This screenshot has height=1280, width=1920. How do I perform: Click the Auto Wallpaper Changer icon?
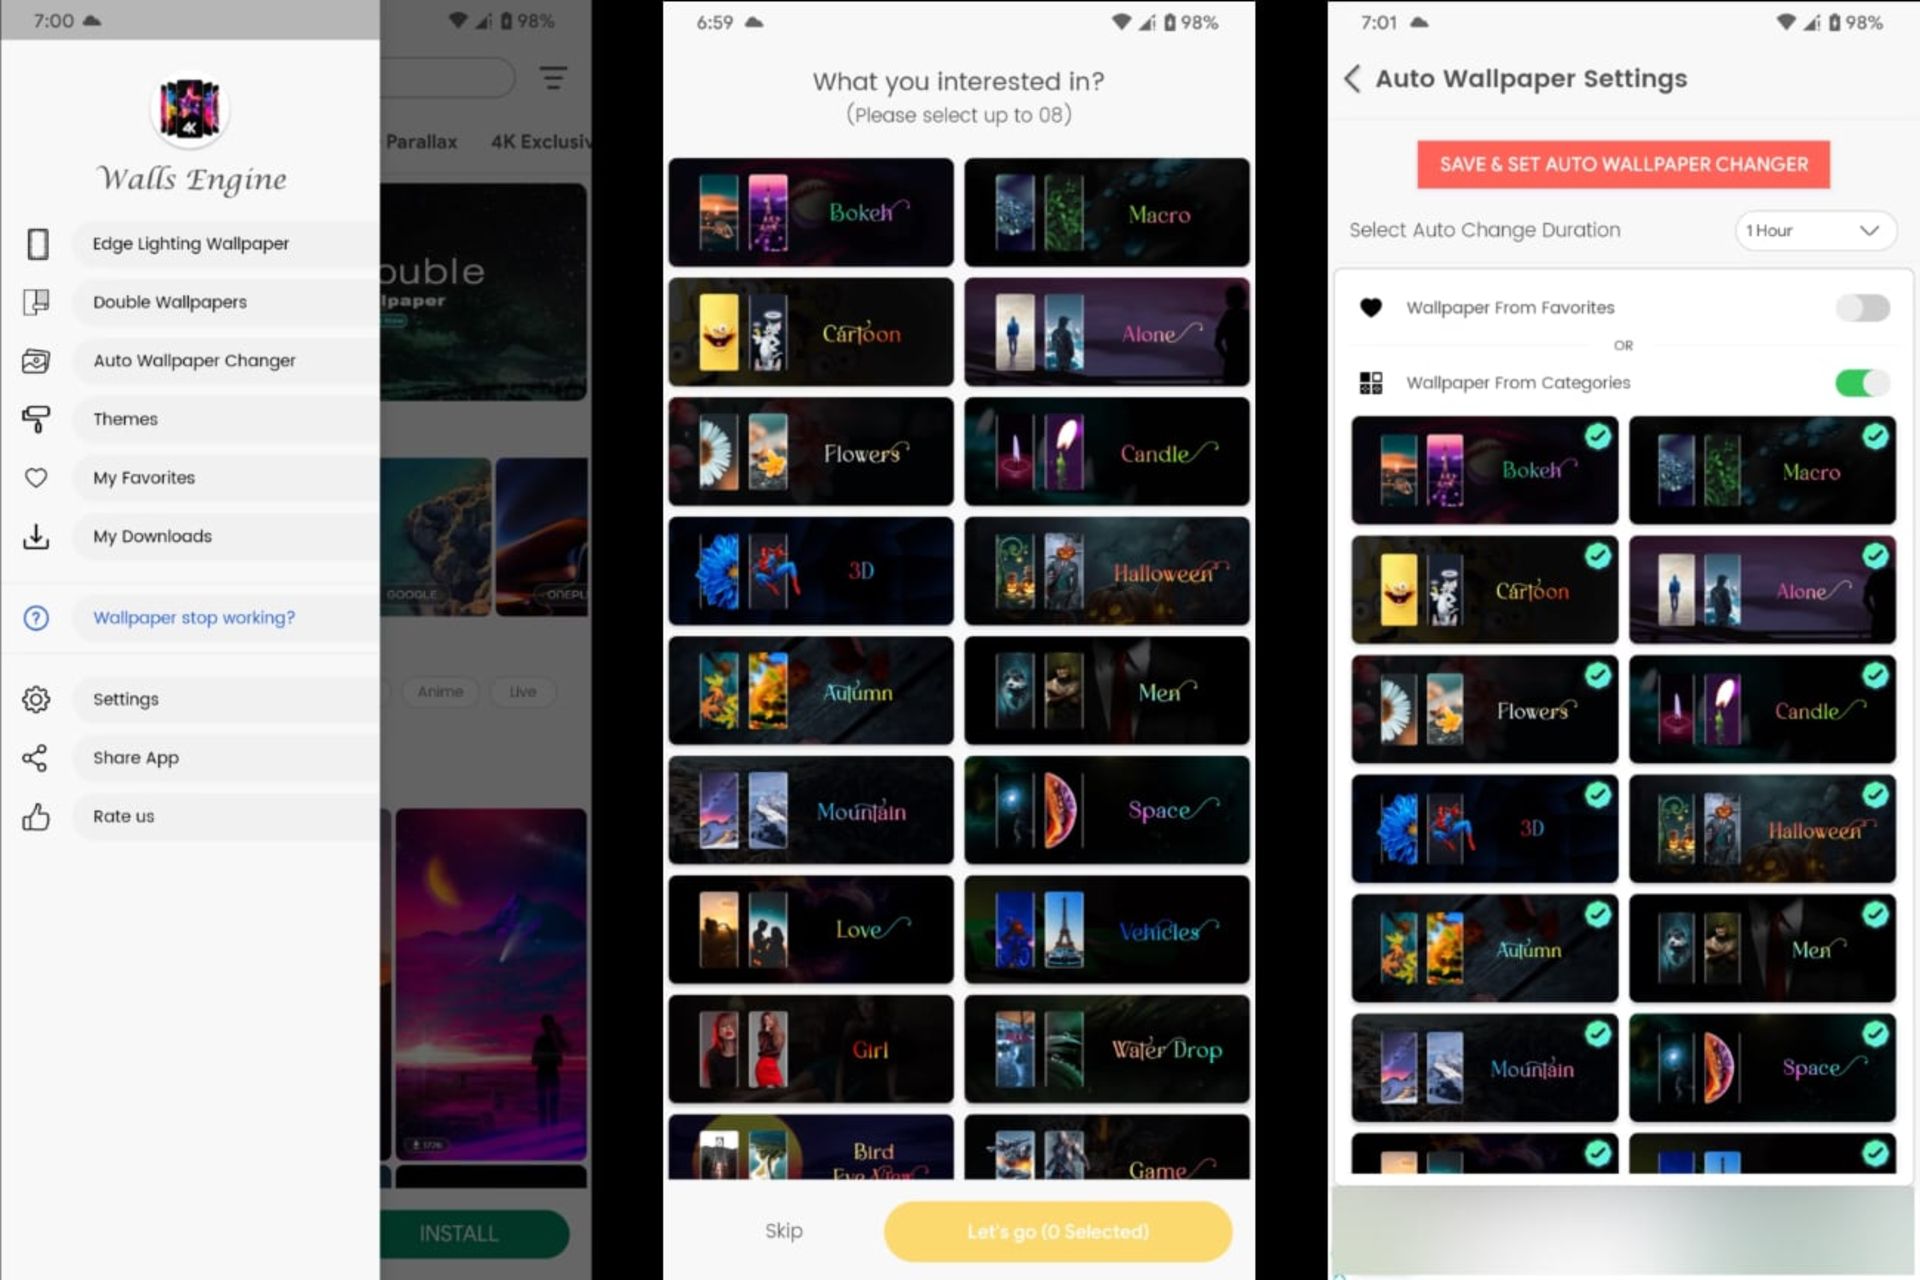coord(39,360)
